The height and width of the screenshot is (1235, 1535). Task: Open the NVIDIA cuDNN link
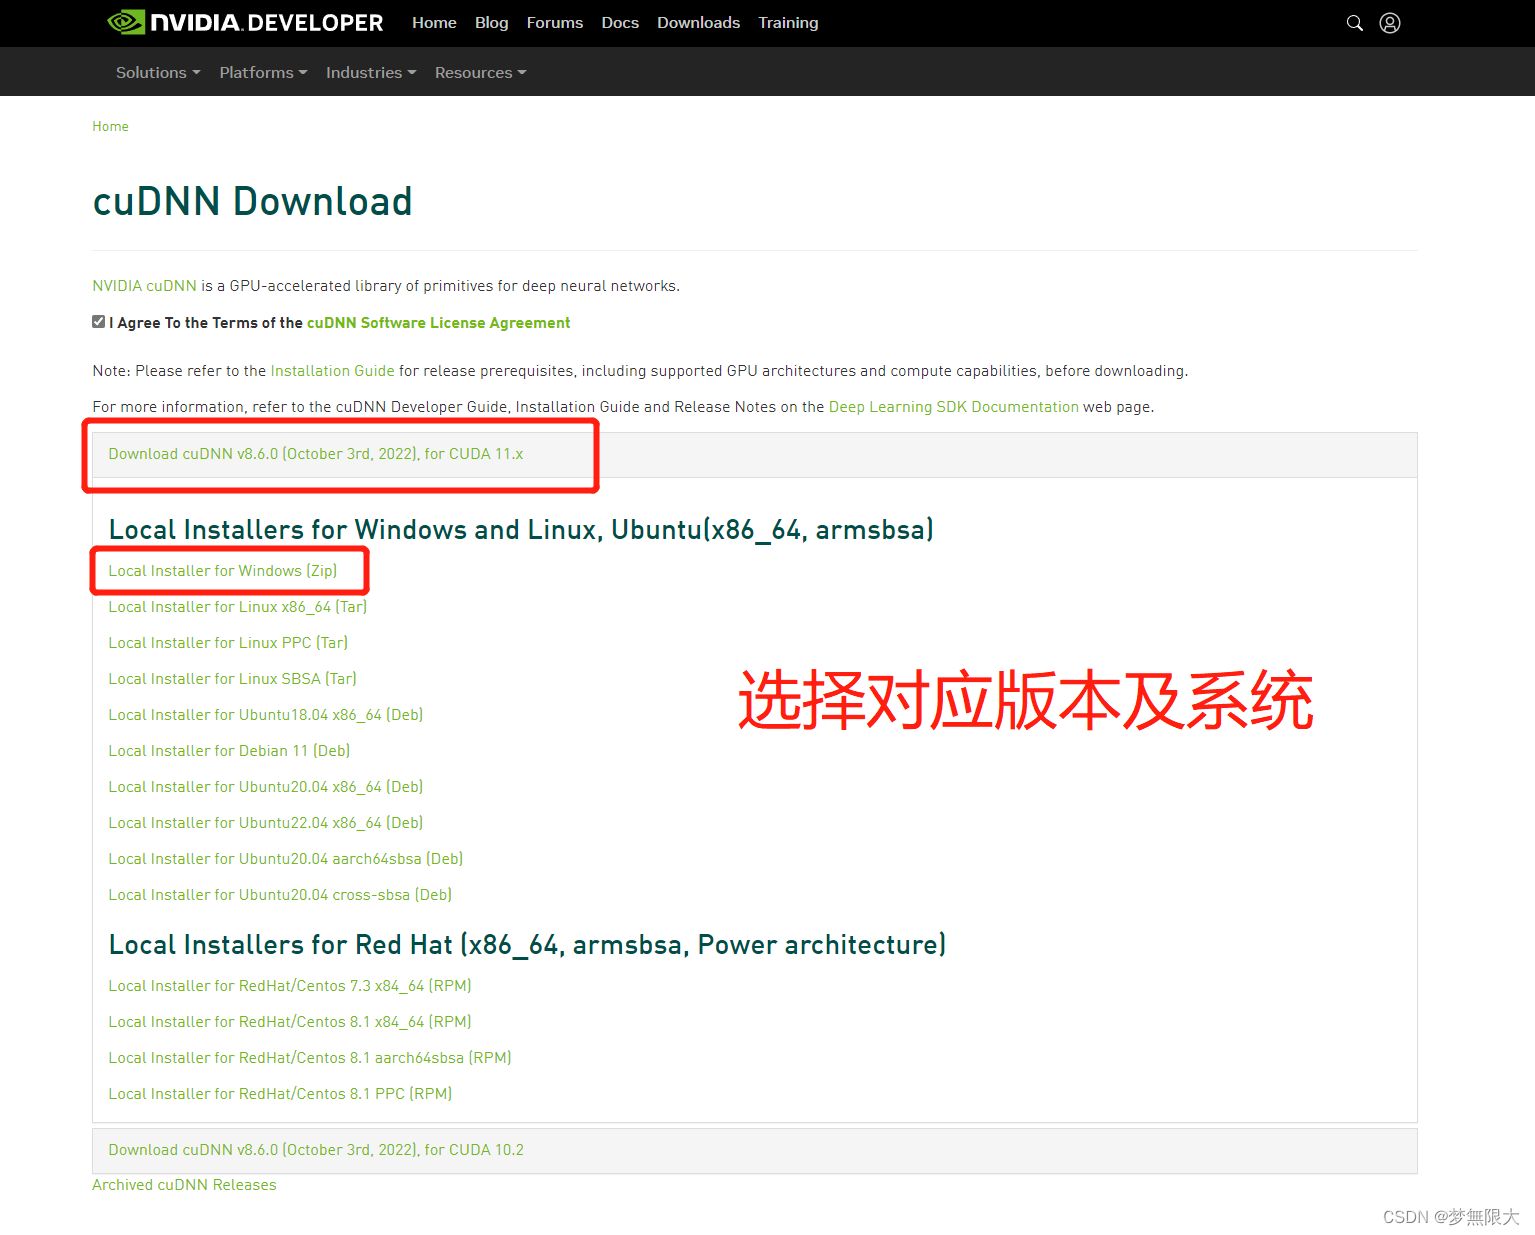(x=144, y=286)
